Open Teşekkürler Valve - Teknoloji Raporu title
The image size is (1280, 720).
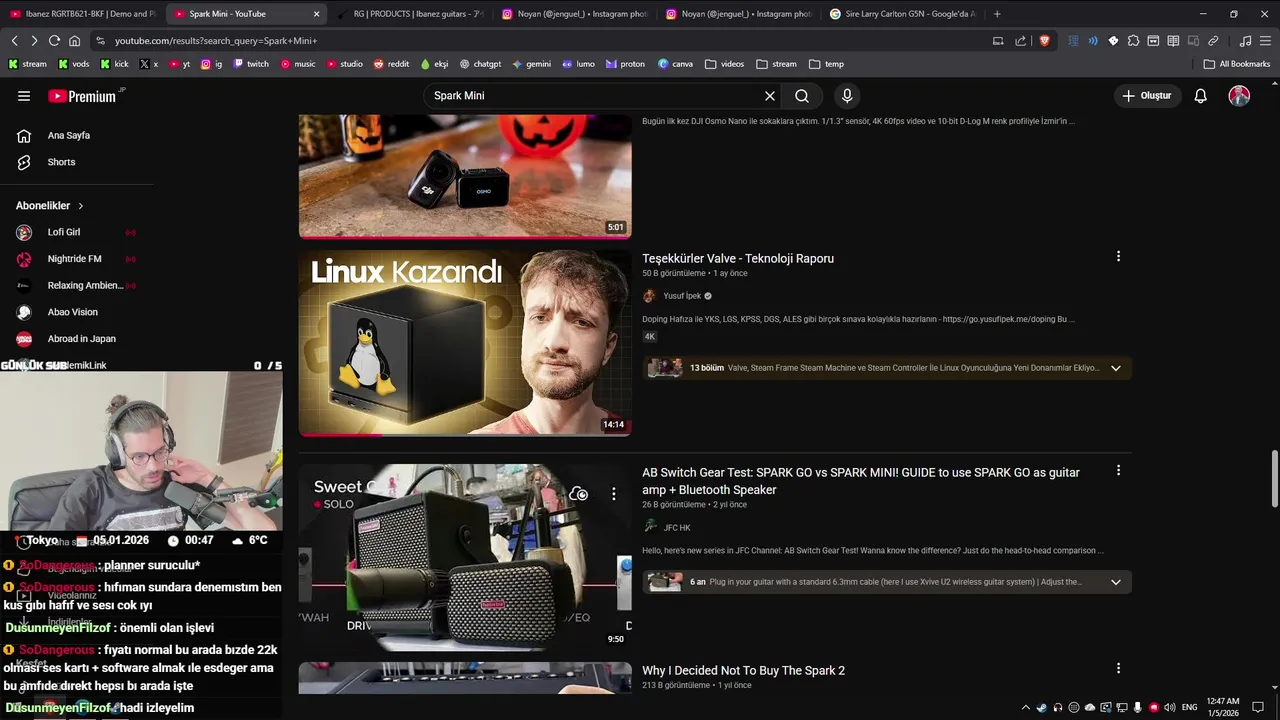tap(738, 258)
